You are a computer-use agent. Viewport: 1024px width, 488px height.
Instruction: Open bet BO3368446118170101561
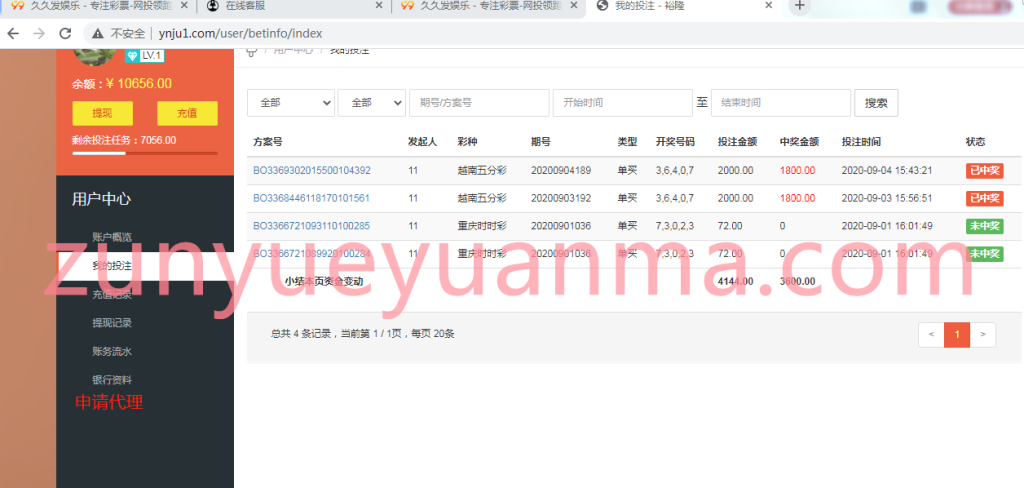[x=311, y=198]
